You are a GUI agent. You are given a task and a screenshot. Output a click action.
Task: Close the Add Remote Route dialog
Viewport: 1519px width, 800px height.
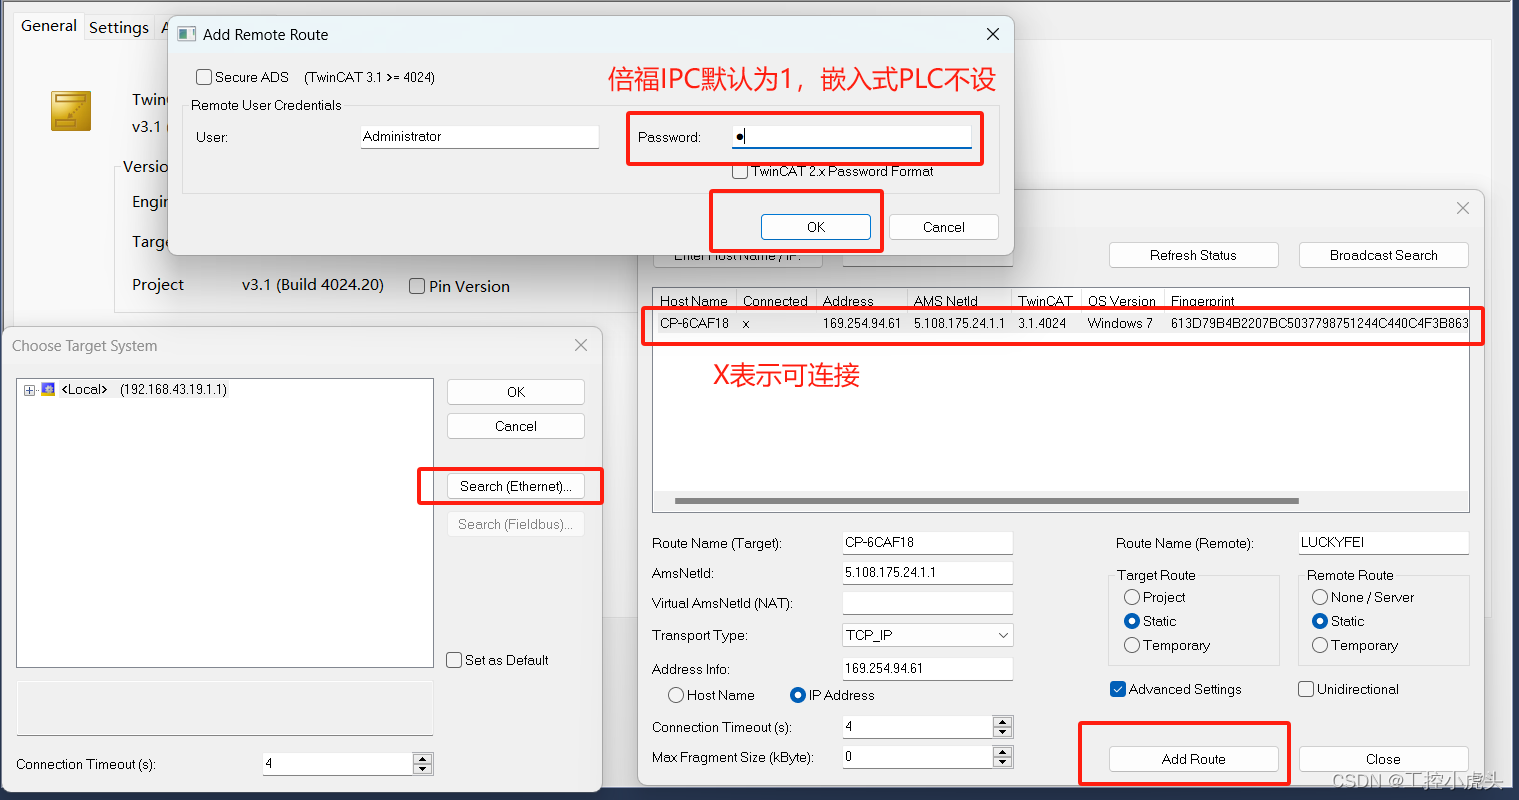[x=993, y=34]
